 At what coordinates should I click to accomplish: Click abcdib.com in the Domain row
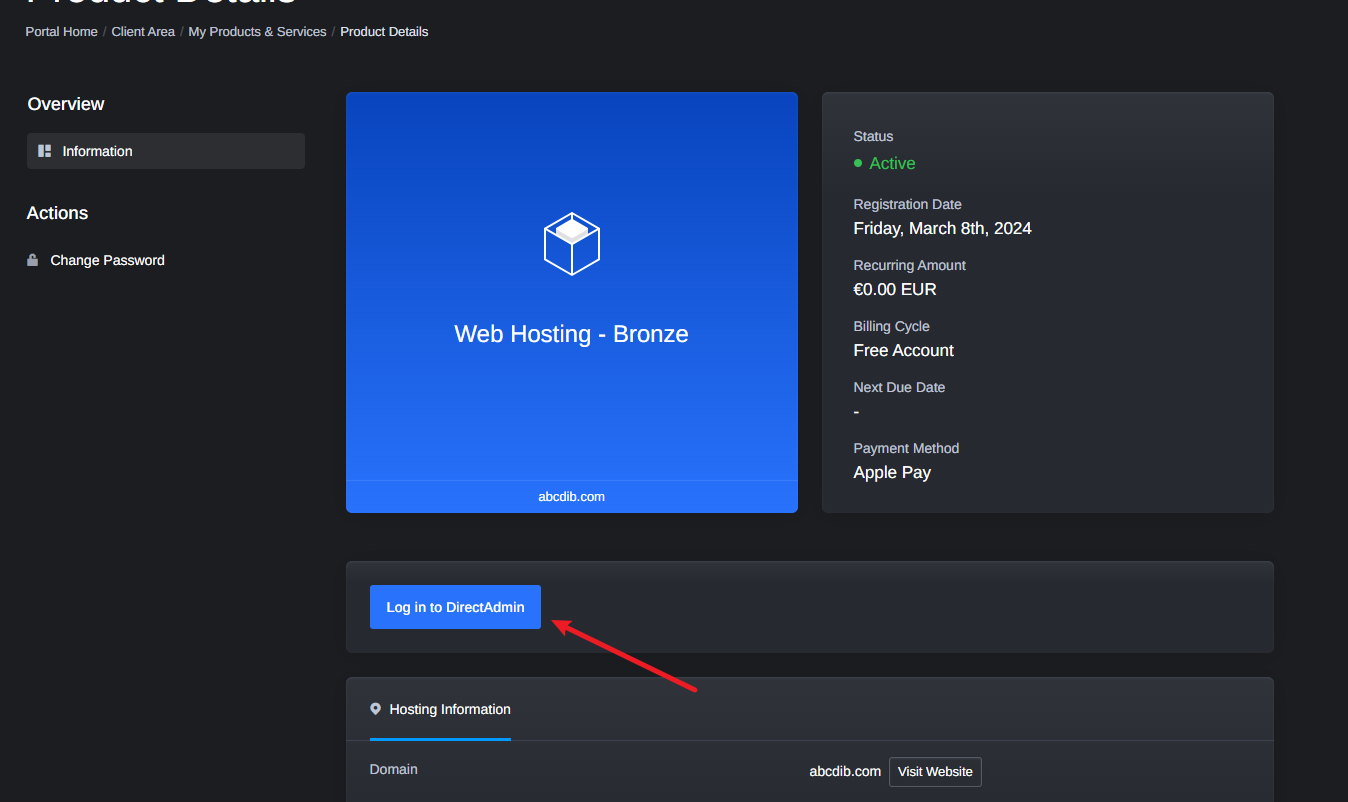[845, 771]
